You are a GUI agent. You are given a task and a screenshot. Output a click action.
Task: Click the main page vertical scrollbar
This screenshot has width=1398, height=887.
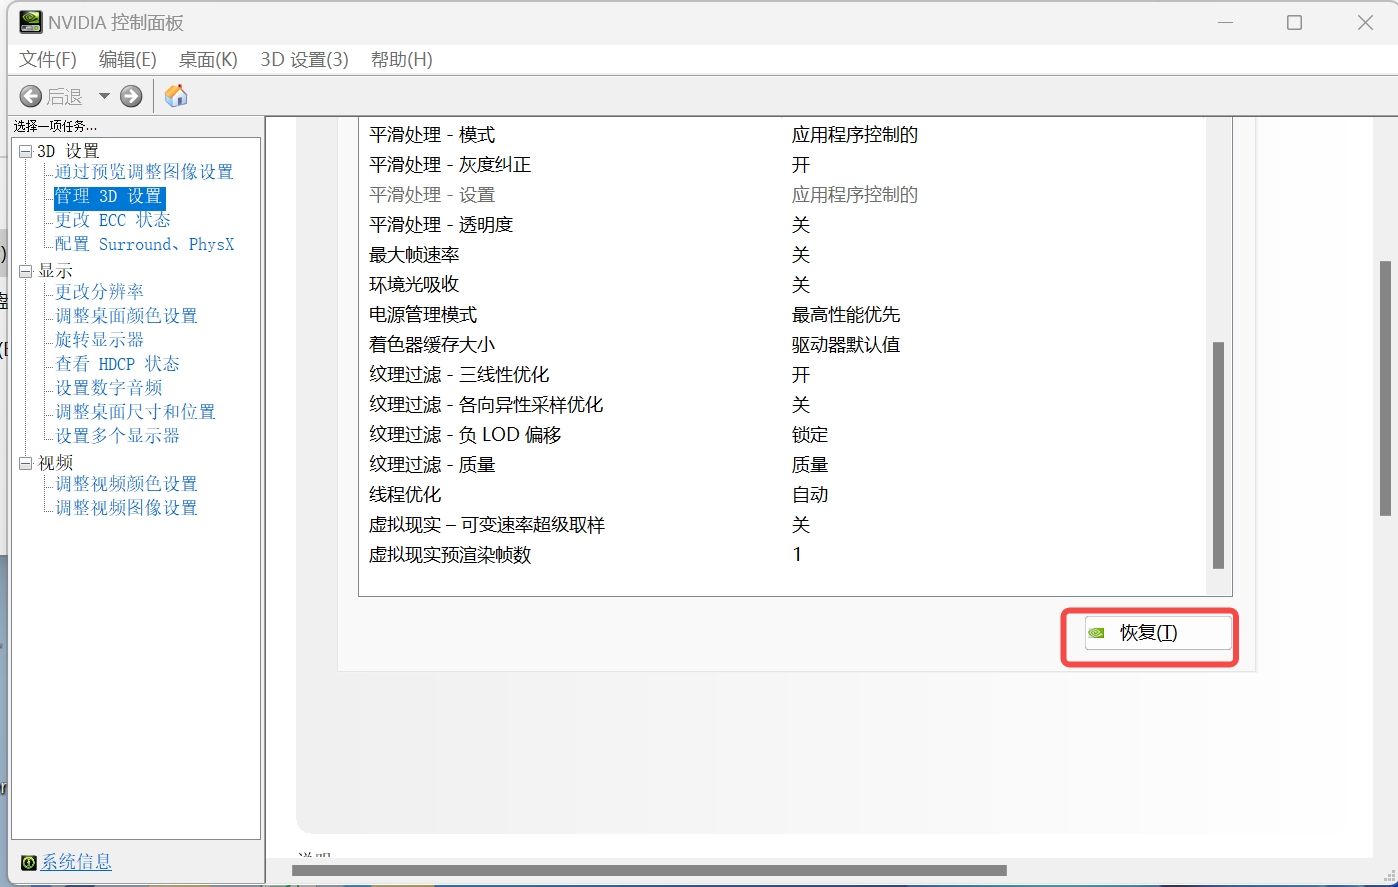1385,388
